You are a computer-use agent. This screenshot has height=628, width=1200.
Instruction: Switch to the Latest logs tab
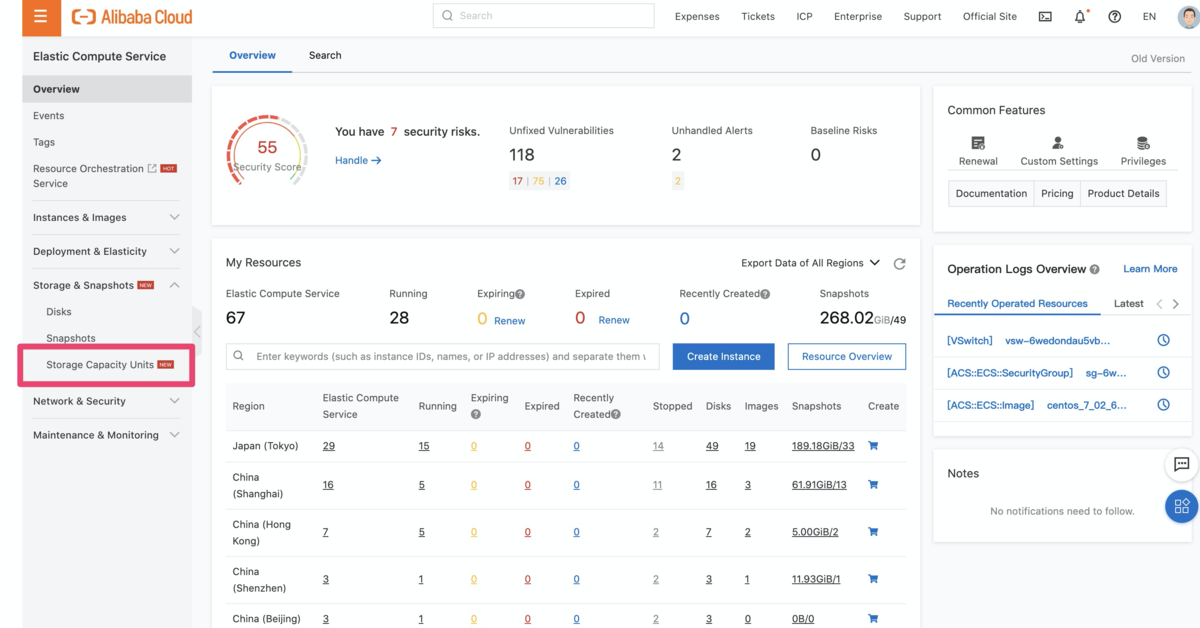(x=1129, y=304)
